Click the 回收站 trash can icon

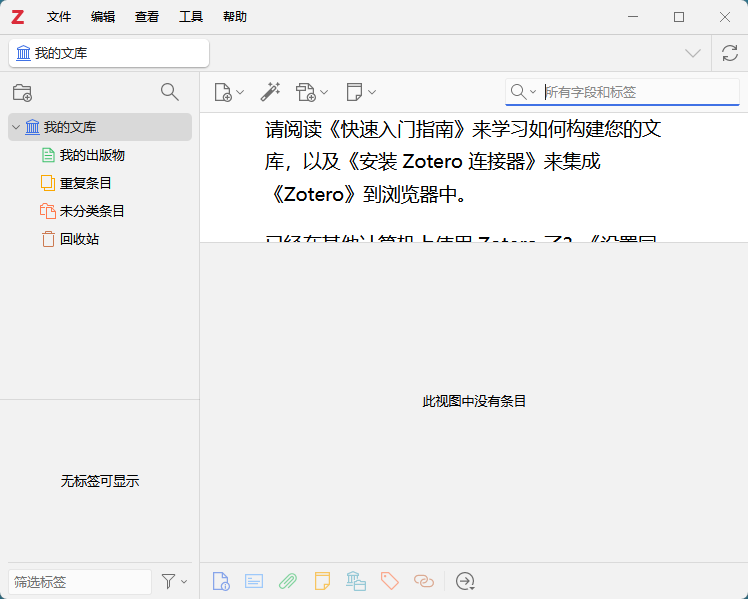pyautogui.click(x=48, y=239)
